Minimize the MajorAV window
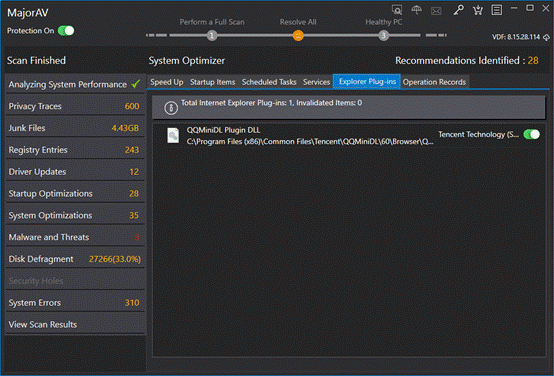This screenshot has width=554, height=376. (x=514, y=8)
